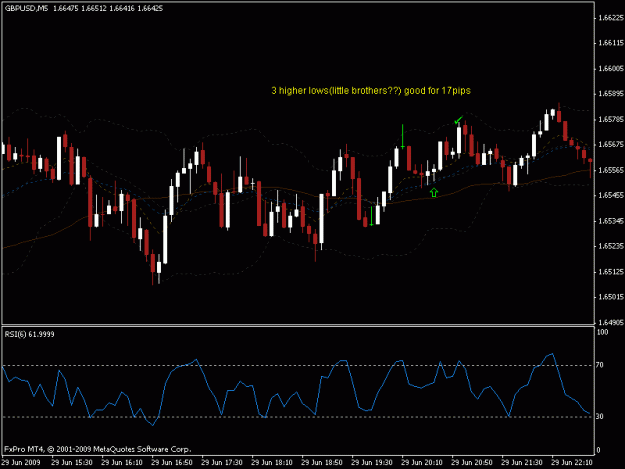Image resolution: width=625 pixels, height=469 pixels.
Task: Click the 1.66115 price axis label
Action: pos(610,43)
